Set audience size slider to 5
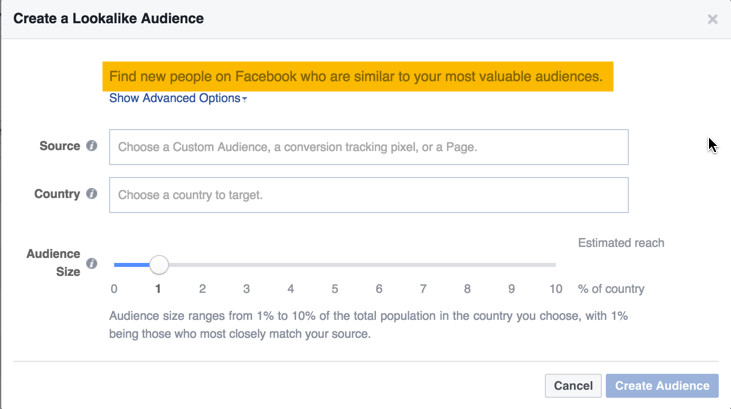Viewport: 731px width, 409px height. pos(335,265)
